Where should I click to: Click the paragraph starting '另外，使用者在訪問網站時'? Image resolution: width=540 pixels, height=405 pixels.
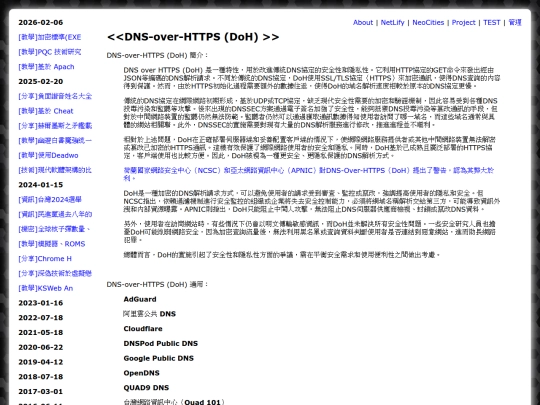click(x=310, y=232)
